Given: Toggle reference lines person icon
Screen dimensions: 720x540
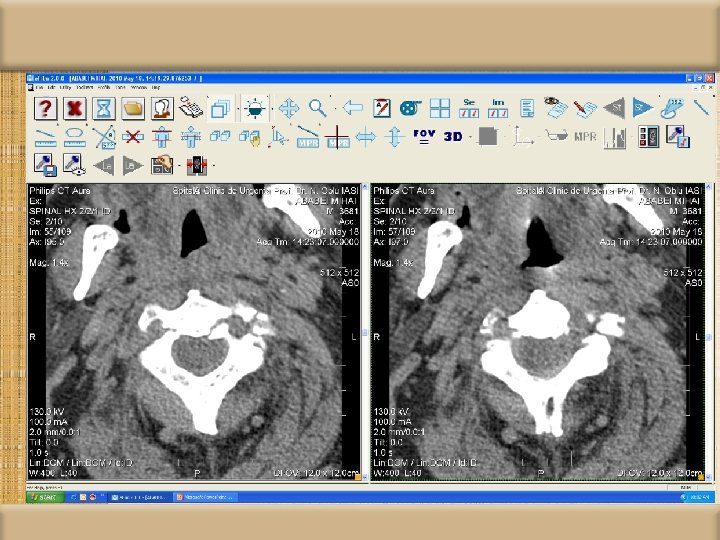Looking at the screenshot, I should 162,137.
